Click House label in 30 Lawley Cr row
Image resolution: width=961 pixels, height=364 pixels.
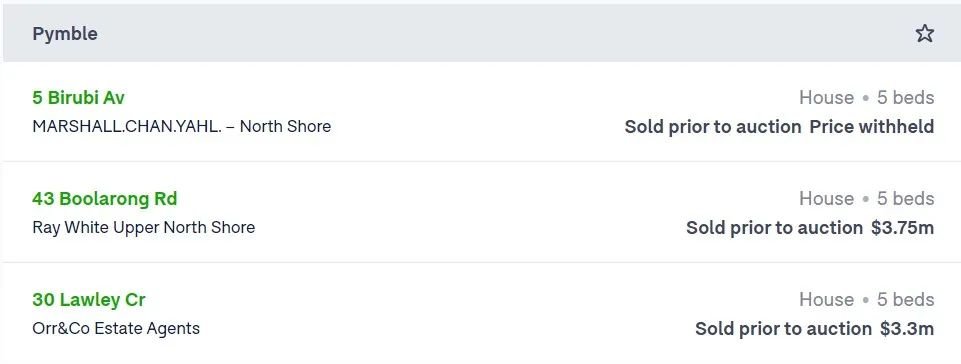tap(826, 300)
